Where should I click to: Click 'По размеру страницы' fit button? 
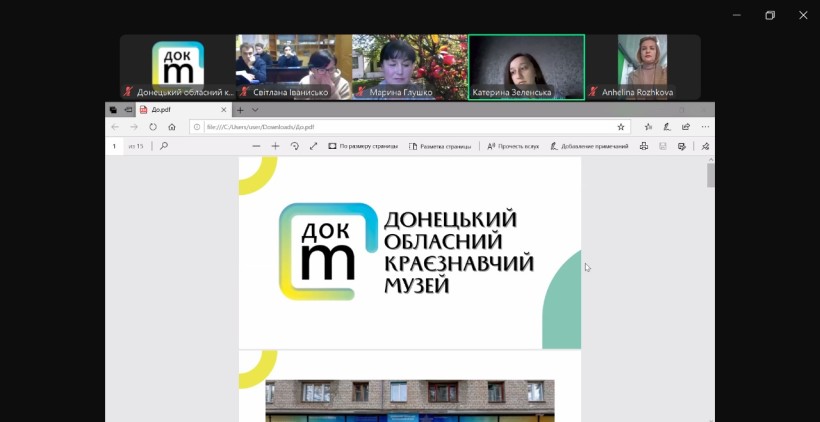[363, 146]
